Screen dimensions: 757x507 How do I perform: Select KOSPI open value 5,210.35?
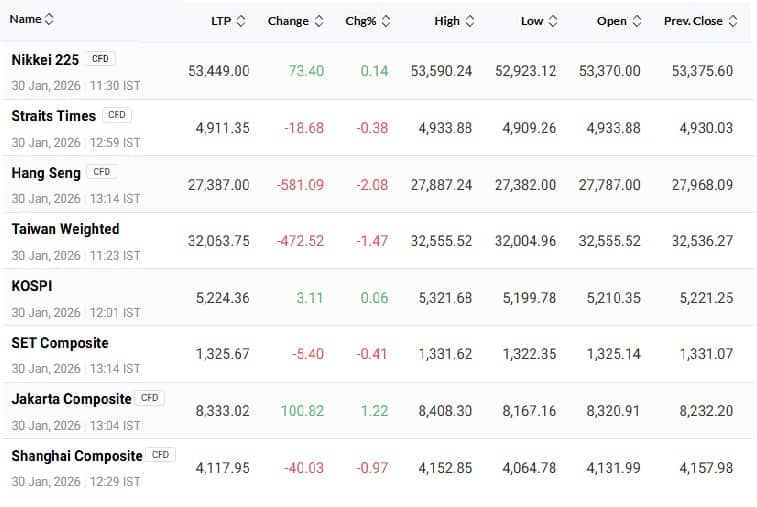click(x=613, y=298)
